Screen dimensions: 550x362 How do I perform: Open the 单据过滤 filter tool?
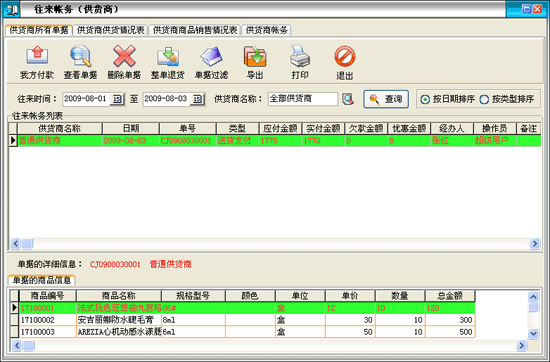212,56
